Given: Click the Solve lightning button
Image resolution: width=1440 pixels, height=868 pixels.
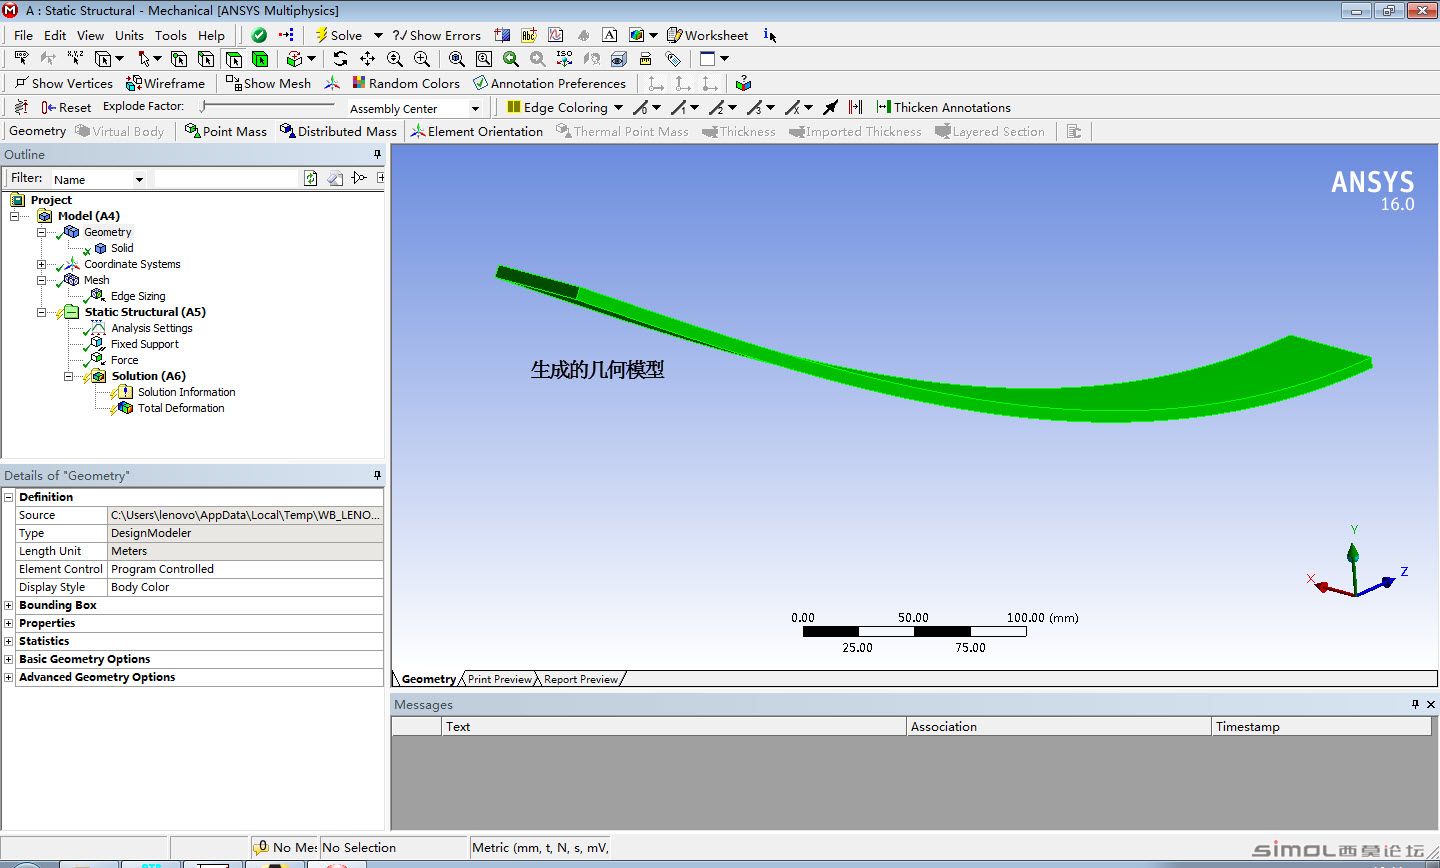Looking at the screenshot, I should [x=338, y=35].
